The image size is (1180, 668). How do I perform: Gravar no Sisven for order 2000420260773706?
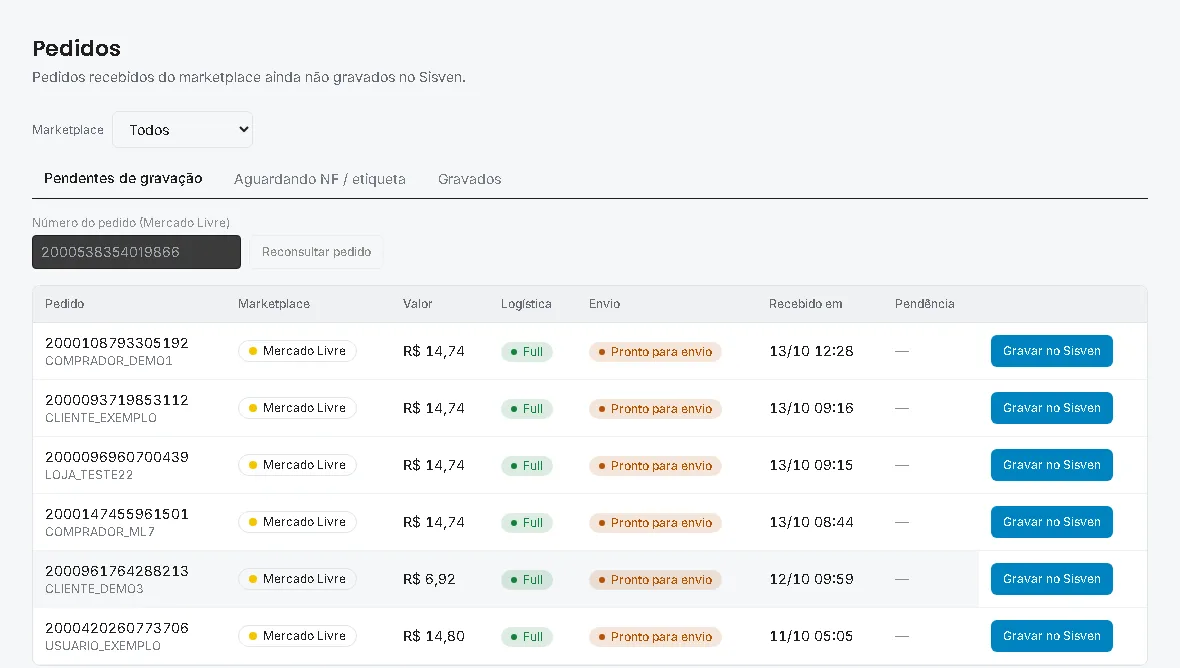point(1051,636)
